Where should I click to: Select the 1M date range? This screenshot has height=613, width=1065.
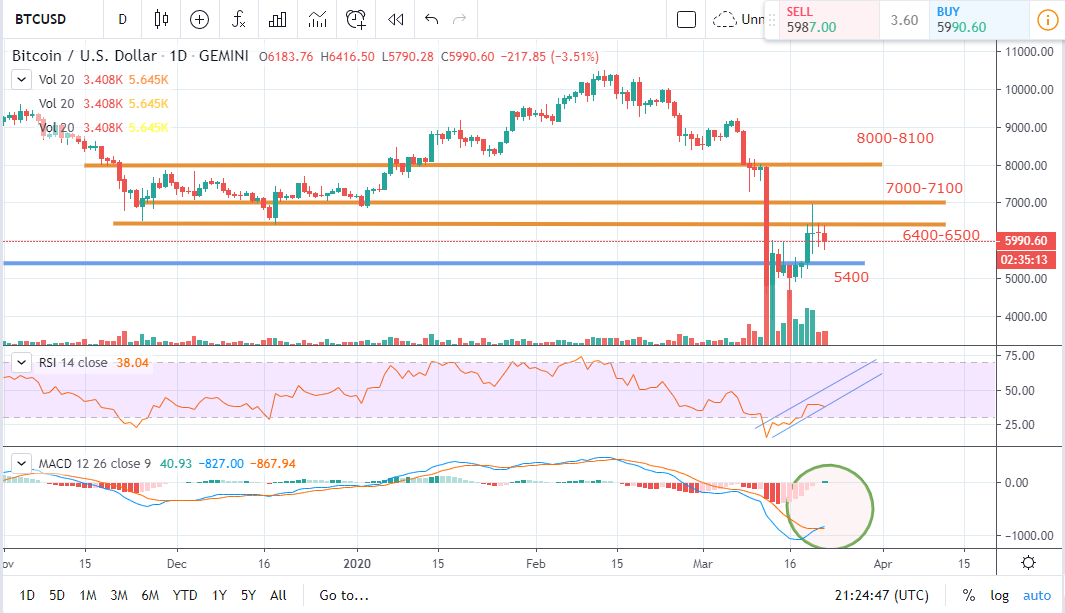point(88,595)
